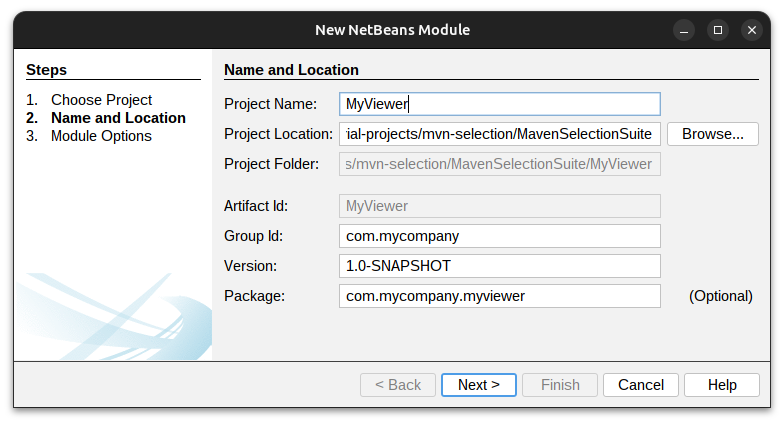Cancel the New NetBeans Module wizard
The width and height of the screenshot is (784, 424).
641,385
